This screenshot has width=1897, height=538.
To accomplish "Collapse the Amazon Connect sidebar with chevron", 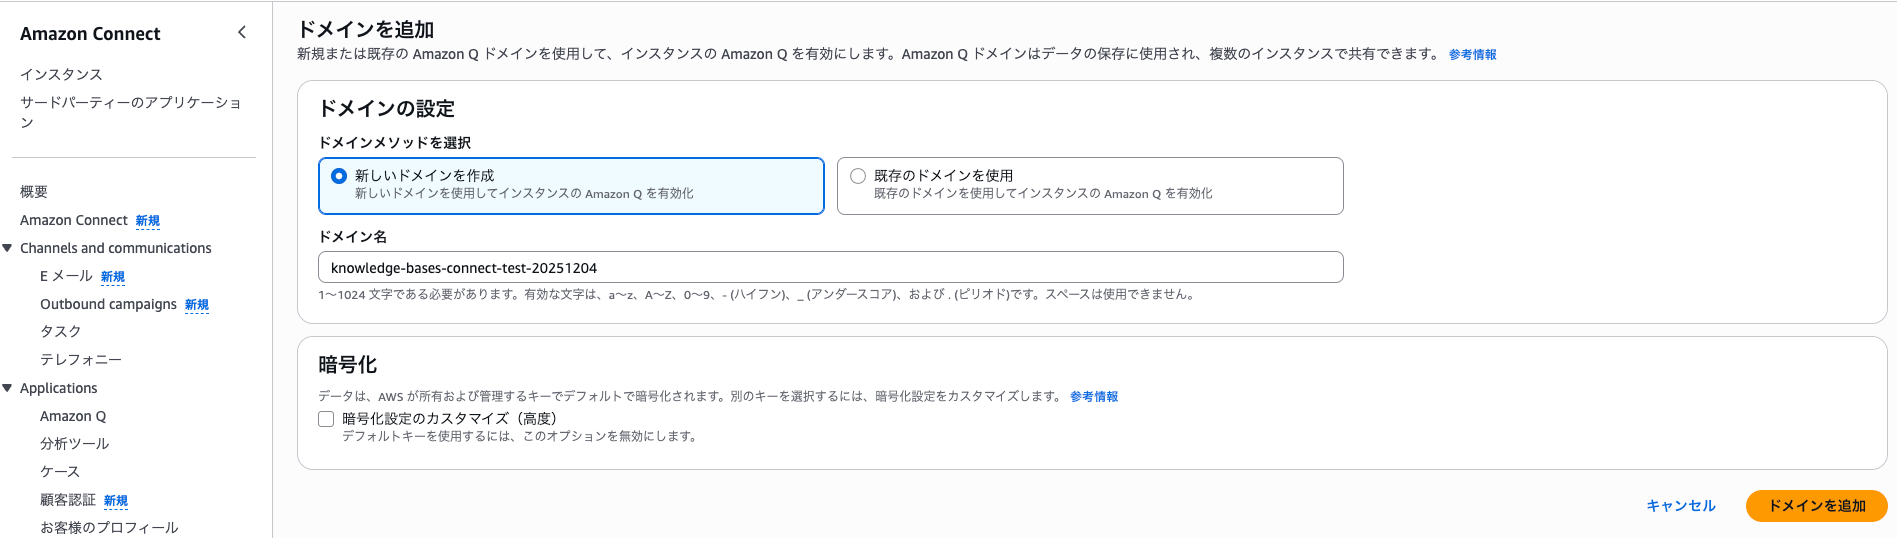I will [242, 33].
